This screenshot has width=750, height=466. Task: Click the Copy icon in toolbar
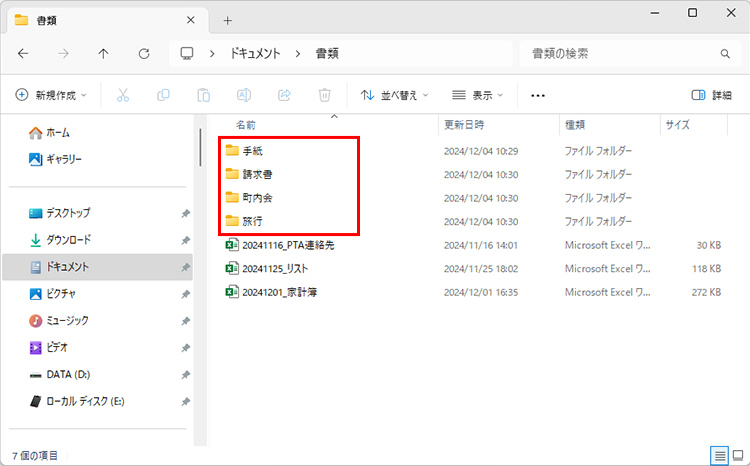tap(163, 95)
